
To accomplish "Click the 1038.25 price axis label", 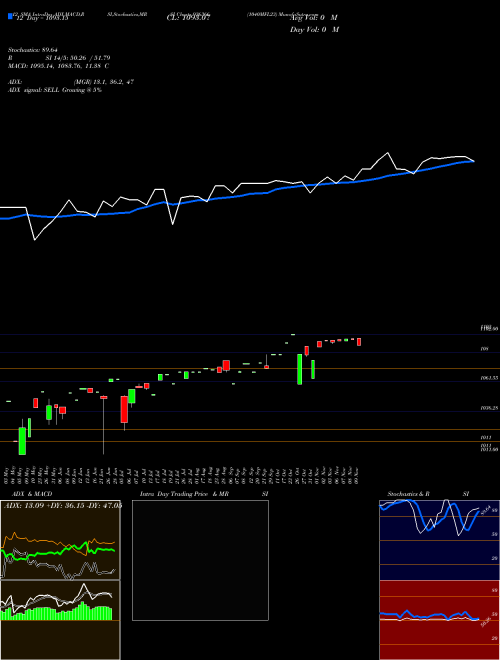I will point(489,408).
